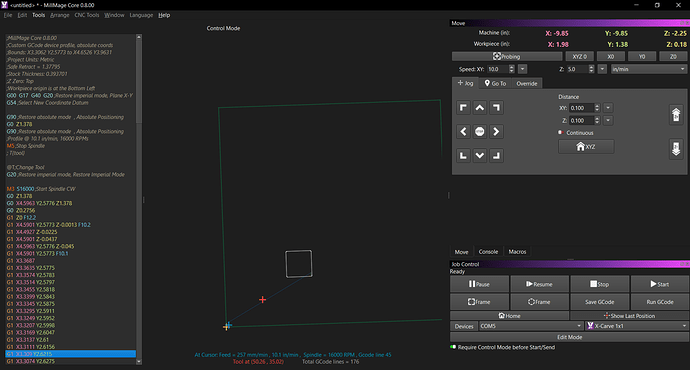The height and width of the screenshot is (370, 690).
Task: Click the MillMage app logo in title bar
Action: pos(4,5)
